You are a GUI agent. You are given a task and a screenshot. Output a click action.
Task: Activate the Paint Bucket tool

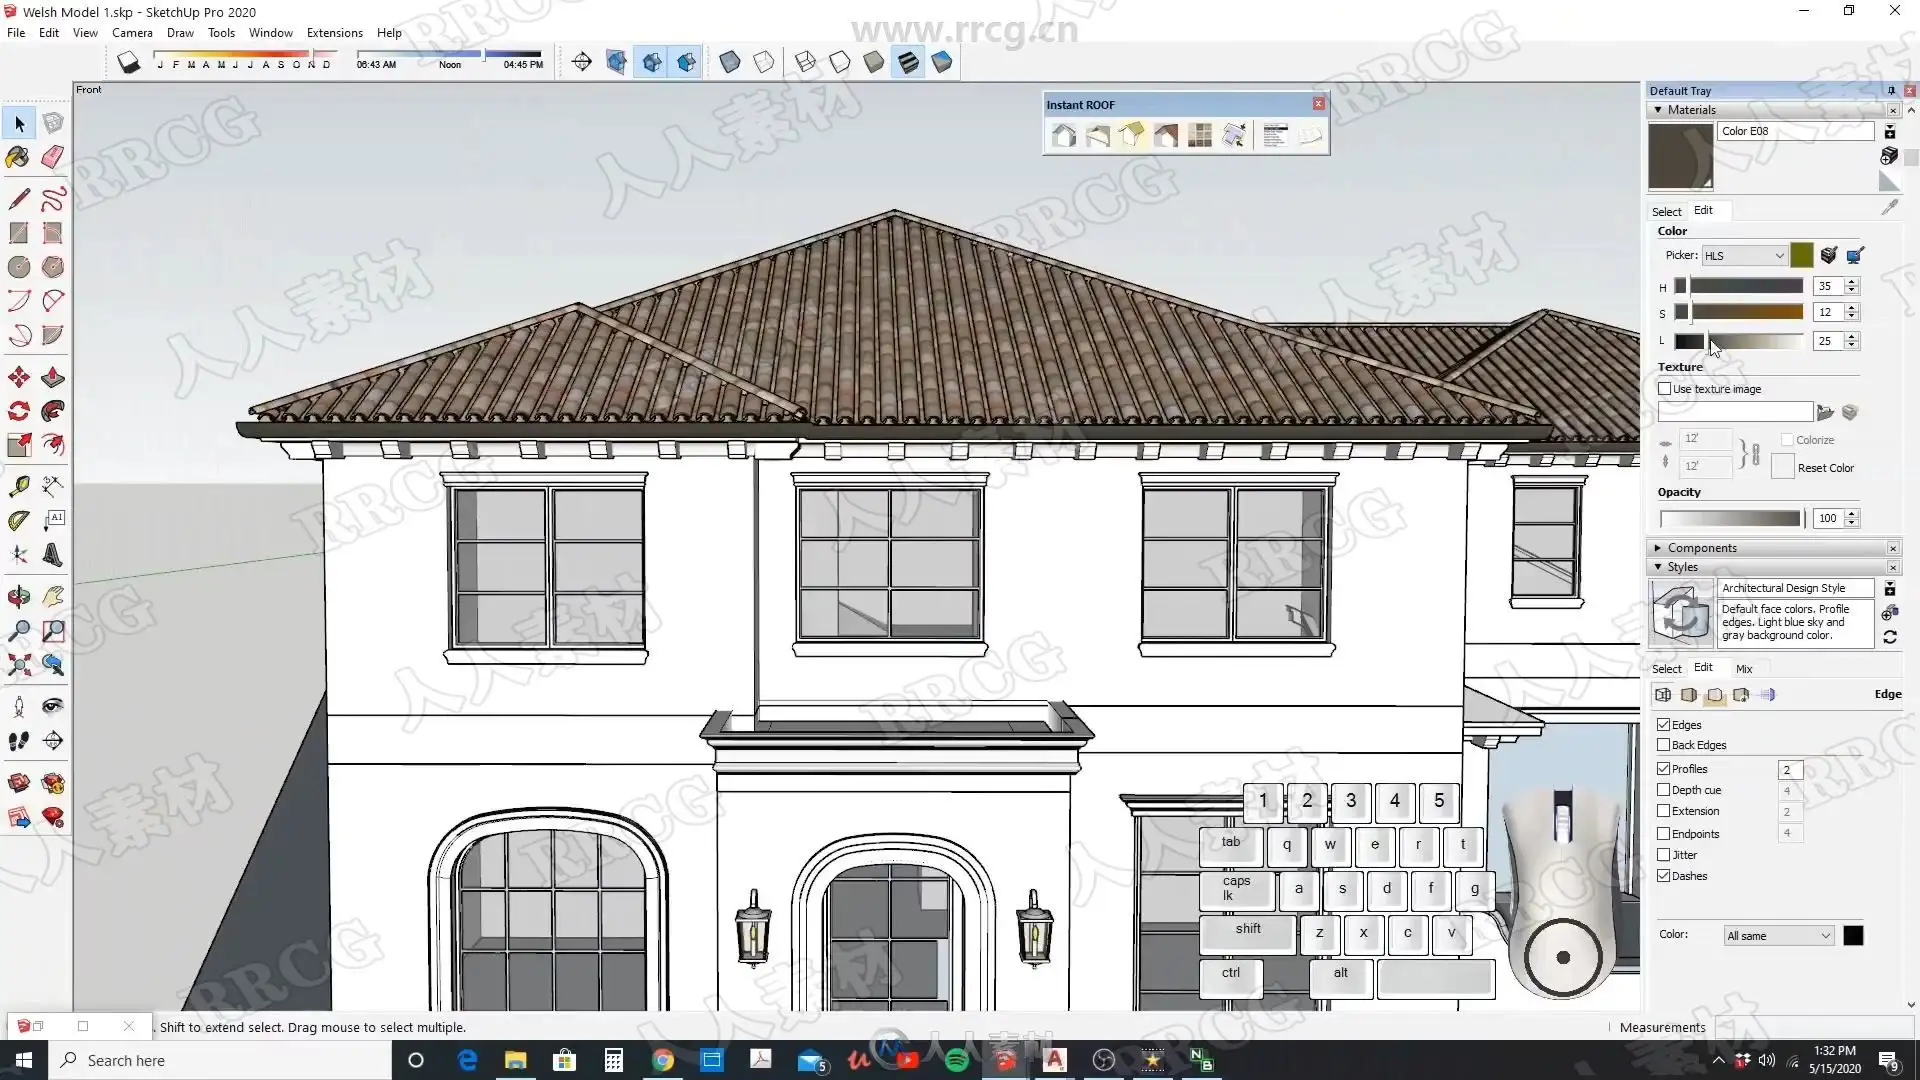click(x=18, y=157)
